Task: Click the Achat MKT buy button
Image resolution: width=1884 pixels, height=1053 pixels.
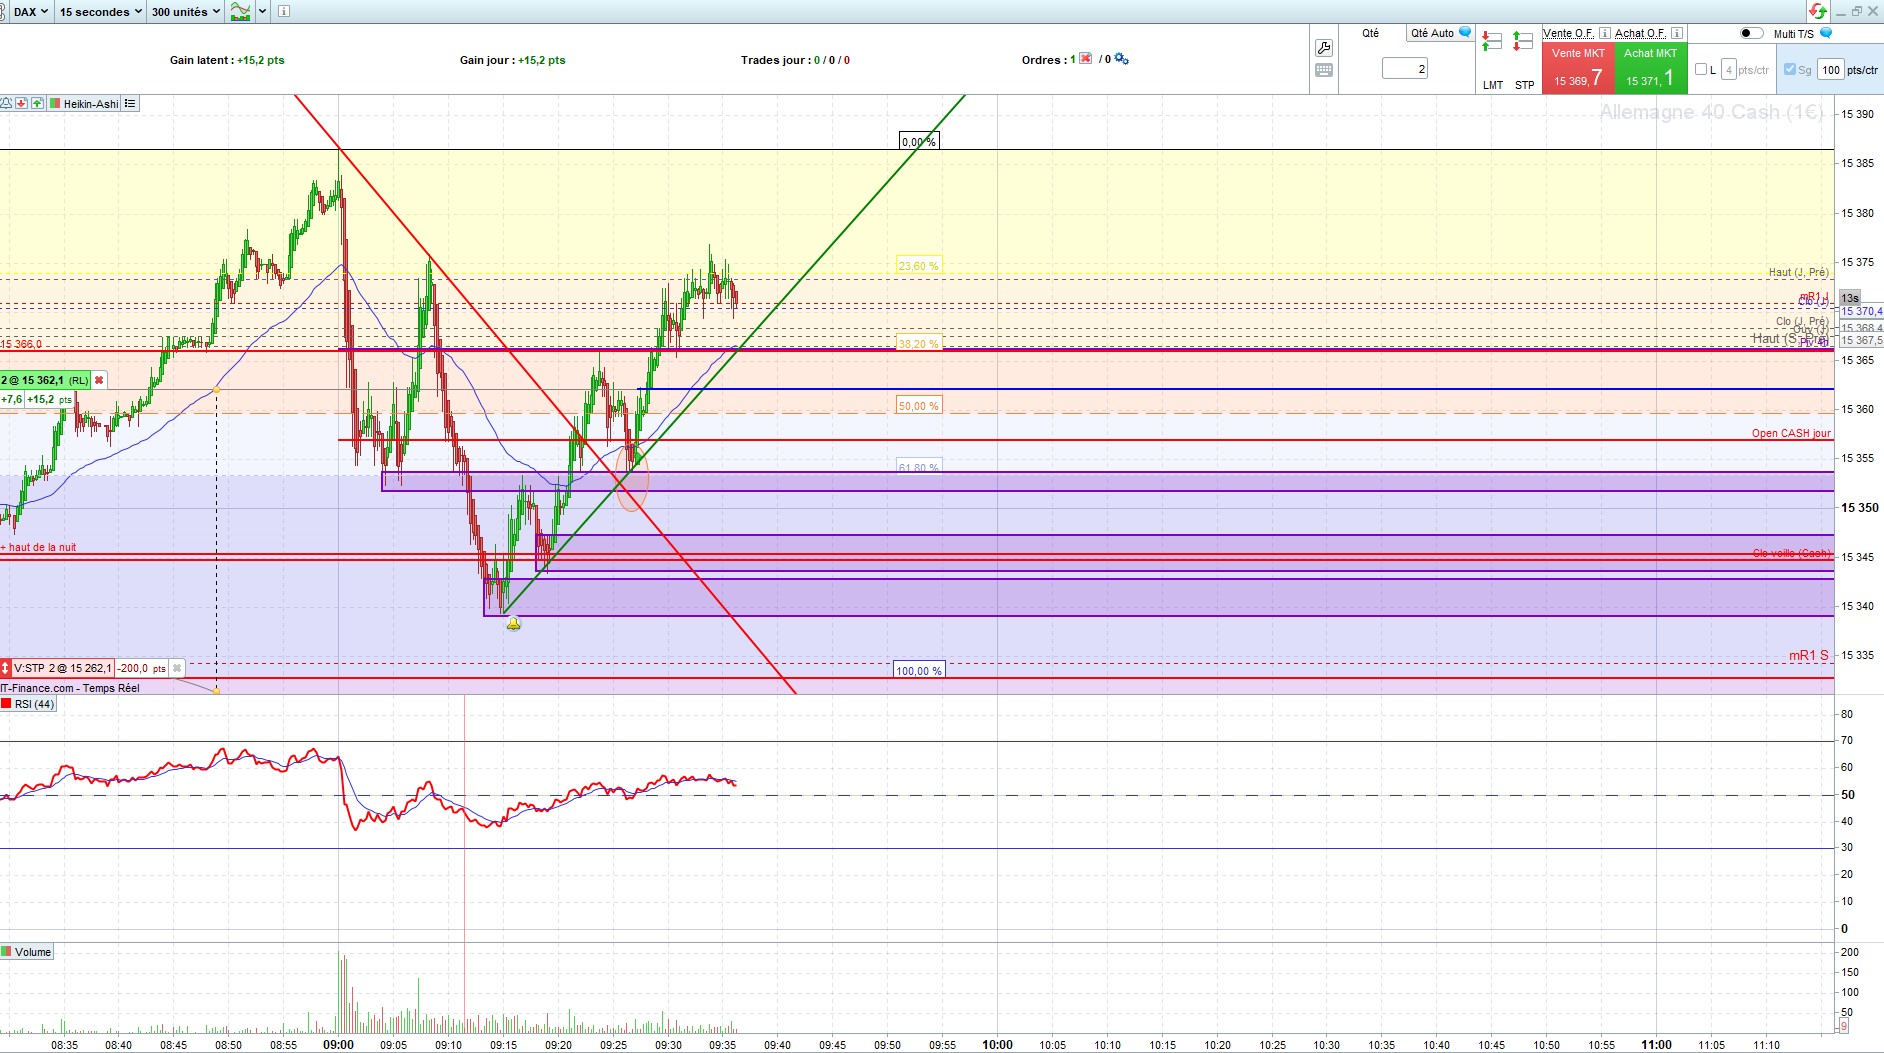Action: tap(1650, 68)
